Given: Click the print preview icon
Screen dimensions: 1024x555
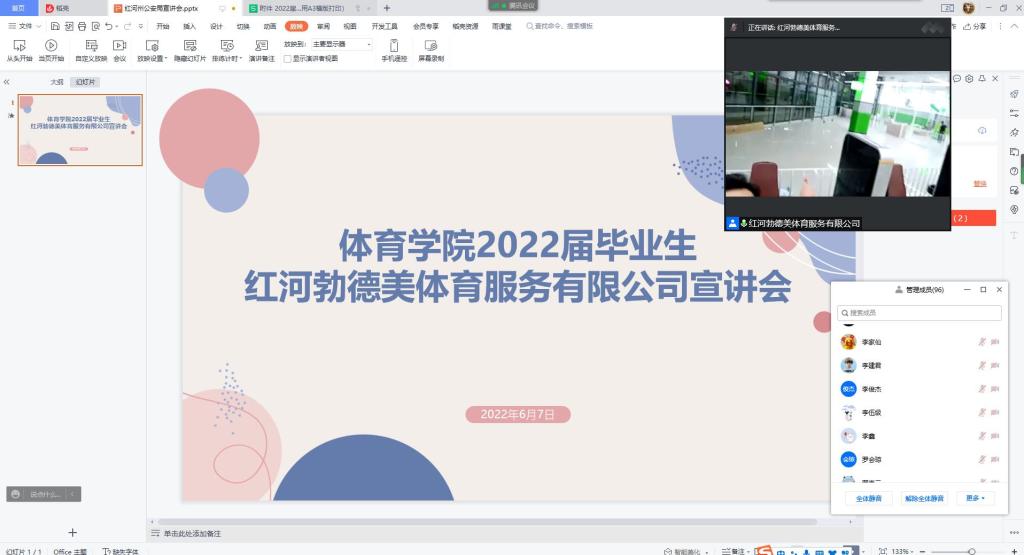Looking at the screenshot, I should tap(95, 26).
